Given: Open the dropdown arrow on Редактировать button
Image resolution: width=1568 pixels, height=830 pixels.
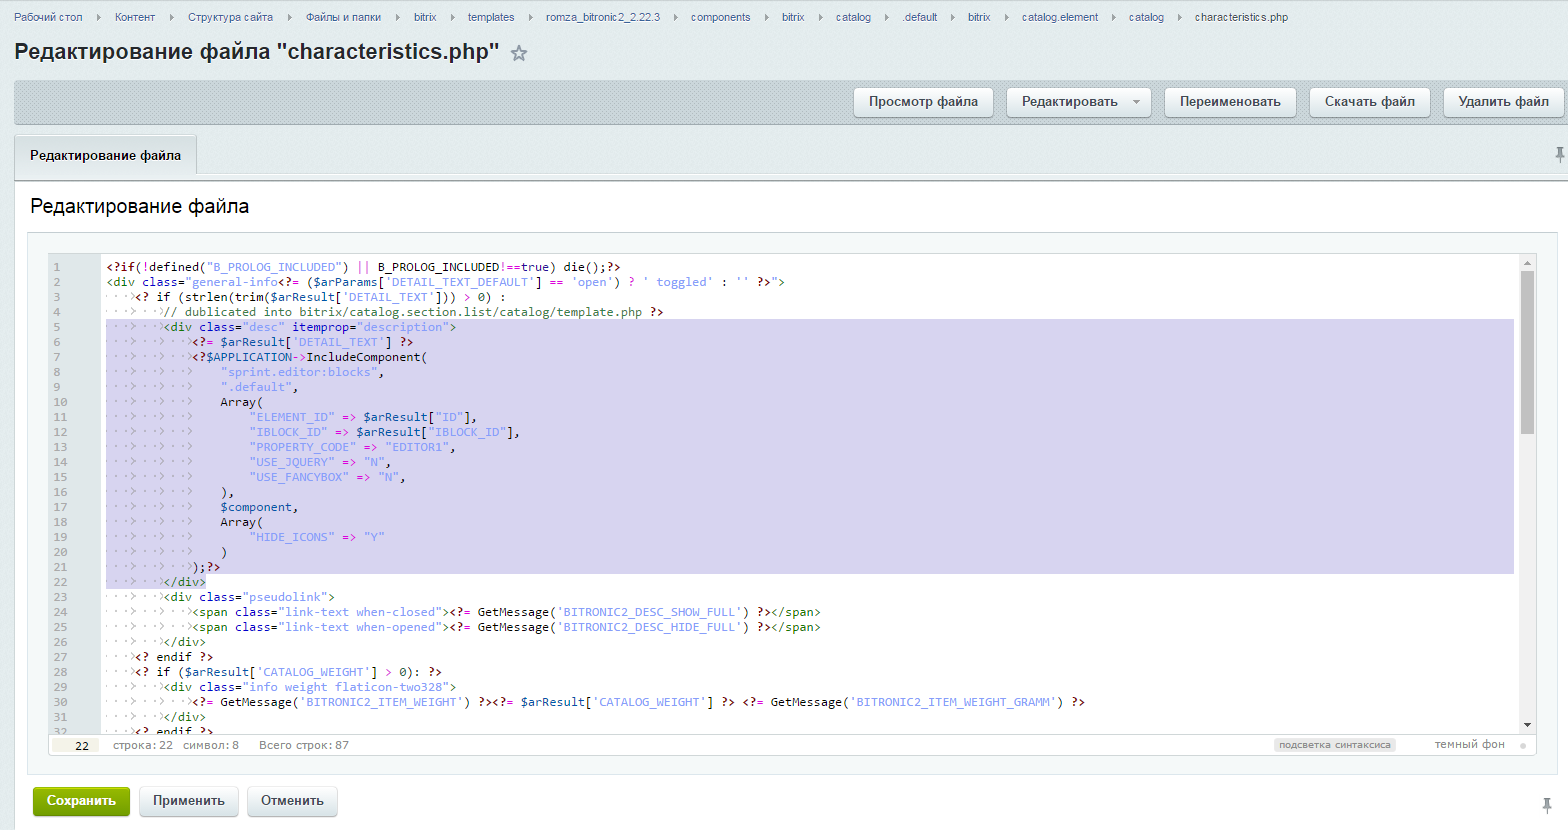Looking at the screenshot, I should point(1136,102).
